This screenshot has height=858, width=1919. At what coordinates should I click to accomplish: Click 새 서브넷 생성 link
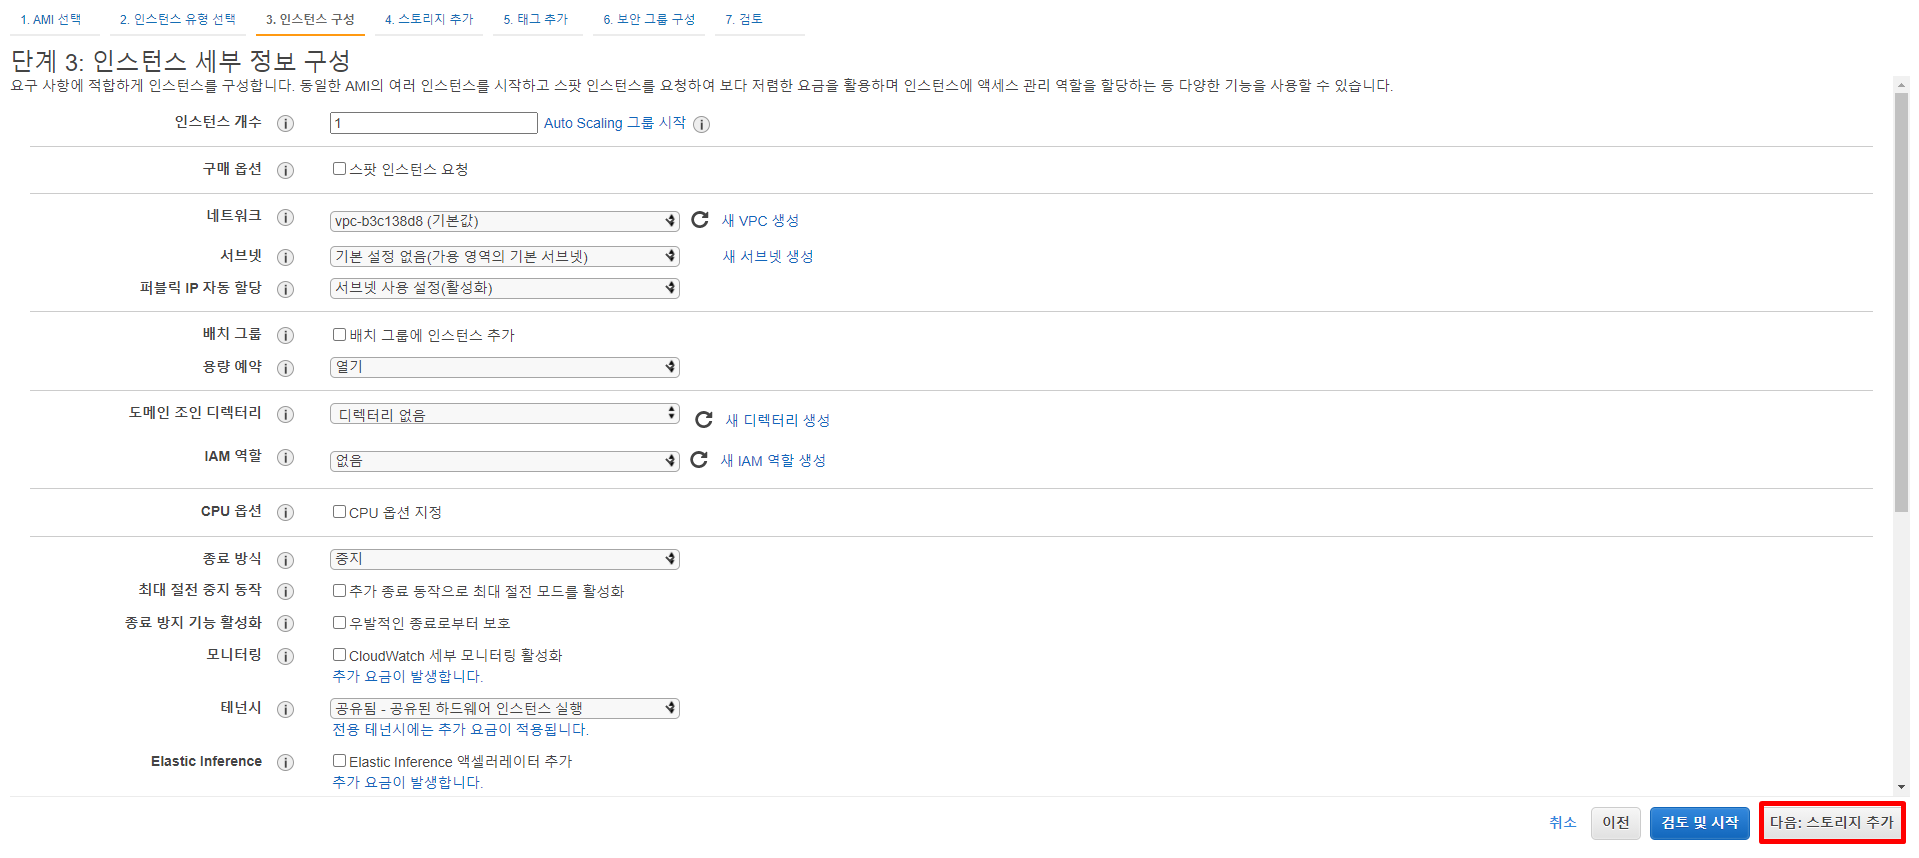tap(768, 257)
